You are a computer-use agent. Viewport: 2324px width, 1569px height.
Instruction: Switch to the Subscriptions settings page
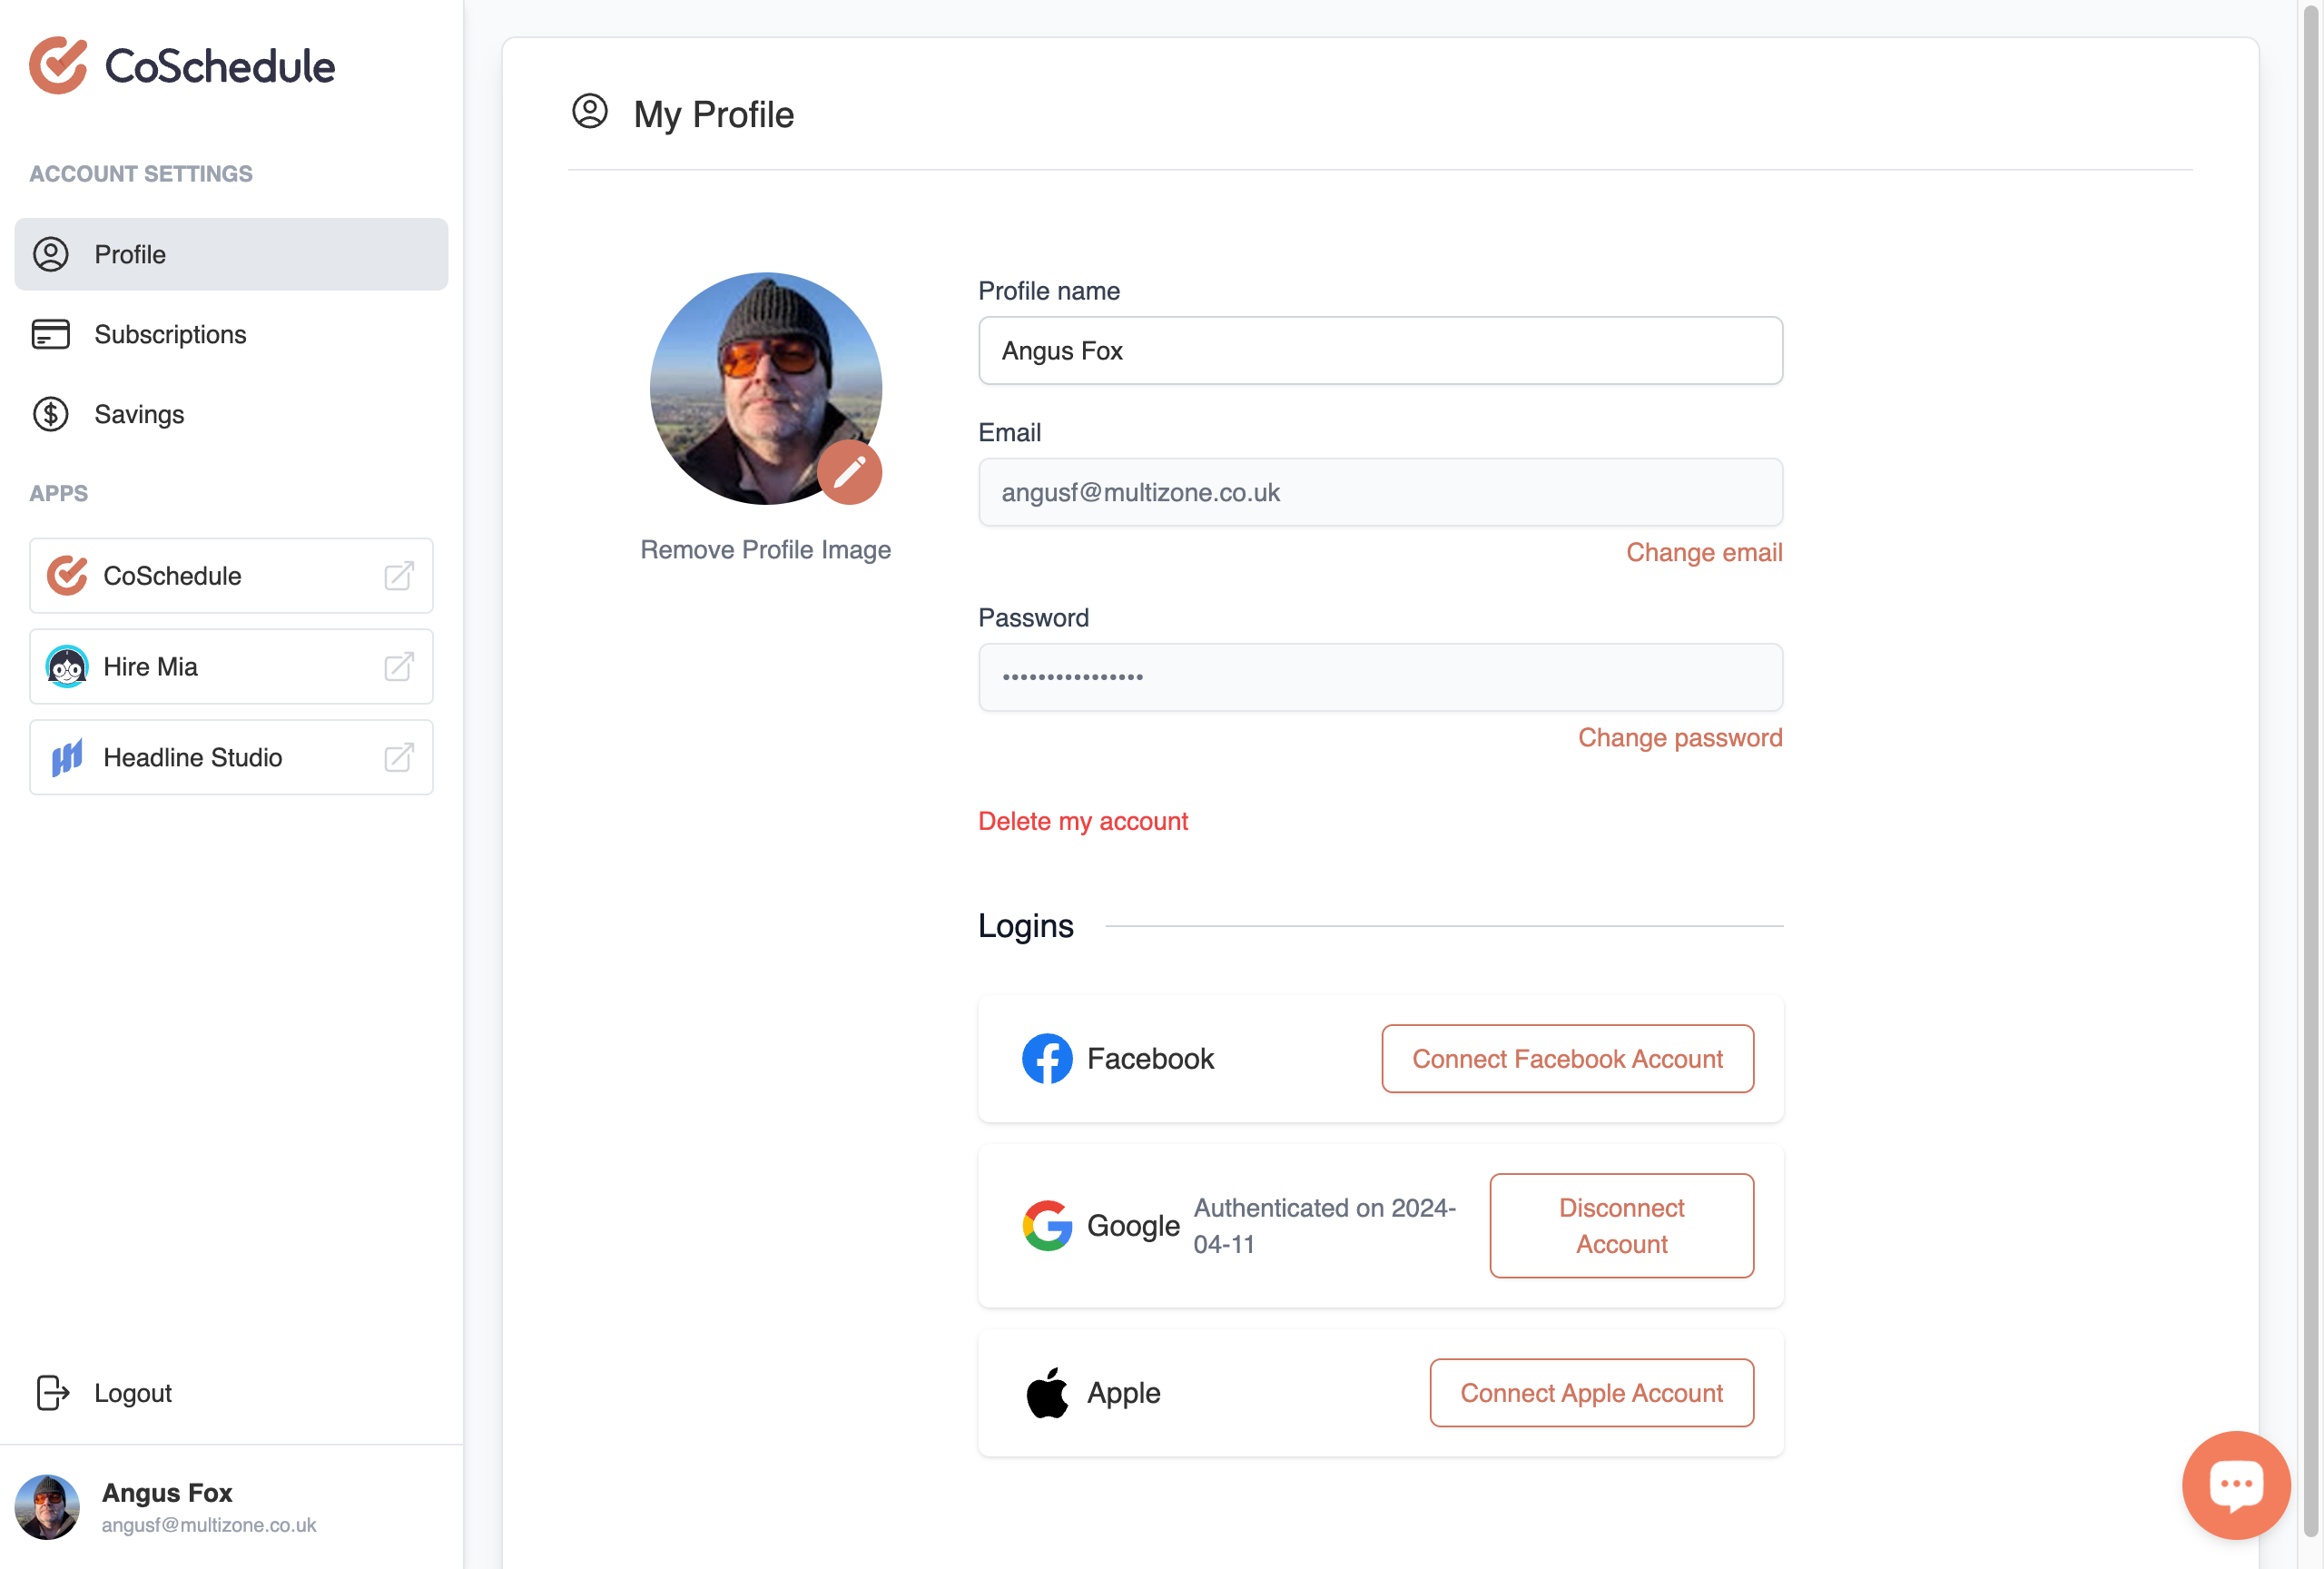(170, 334)
